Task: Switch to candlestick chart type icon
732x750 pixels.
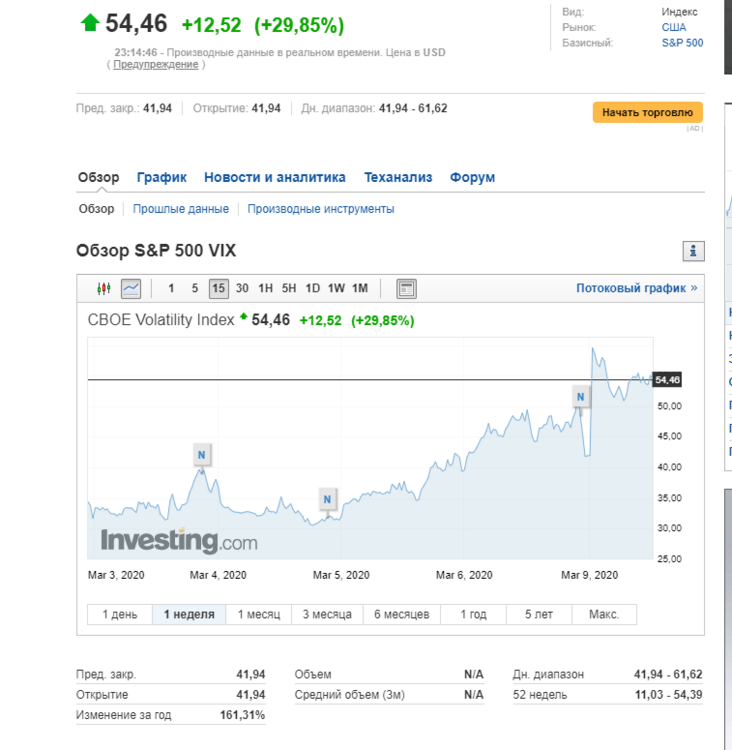Action: coord(104,288)
